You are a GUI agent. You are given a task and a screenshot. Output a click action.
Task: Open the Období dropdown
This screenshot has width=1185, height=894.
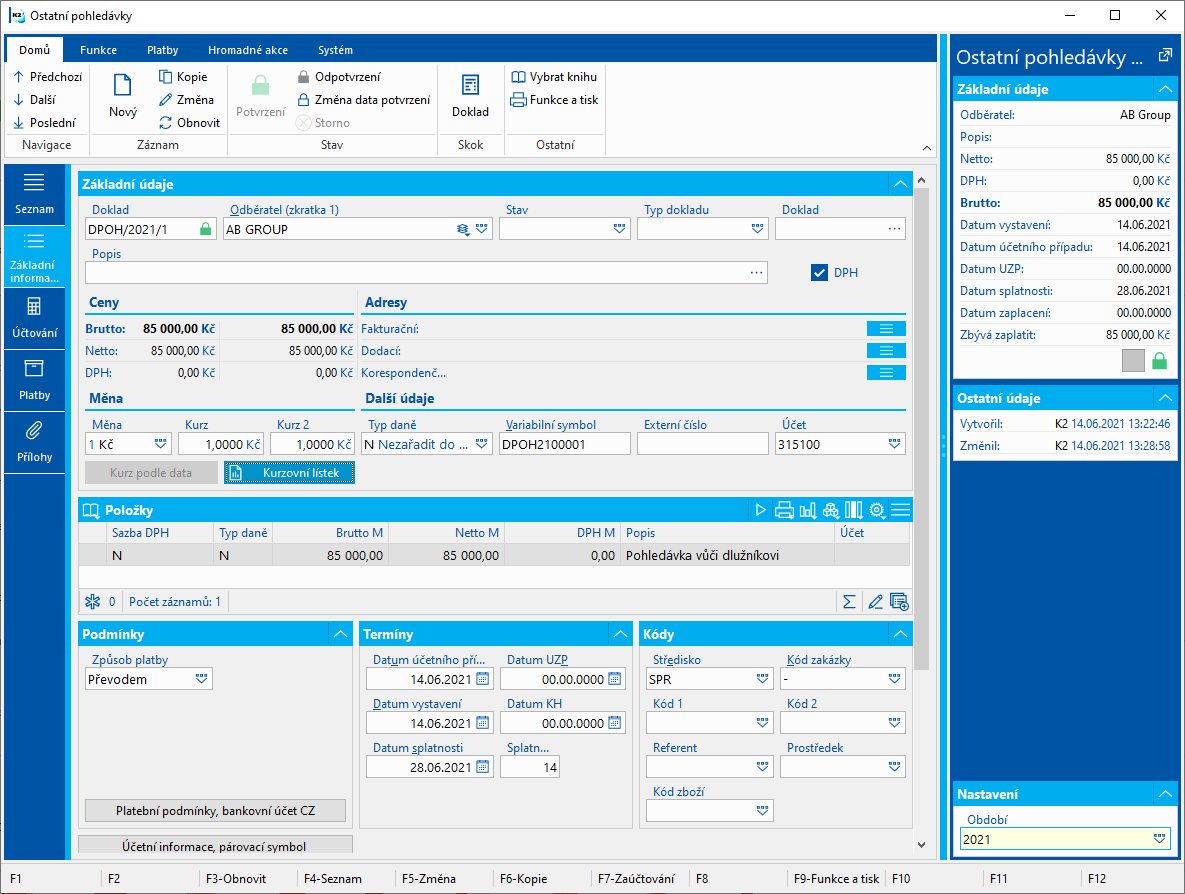point(1159,839)
